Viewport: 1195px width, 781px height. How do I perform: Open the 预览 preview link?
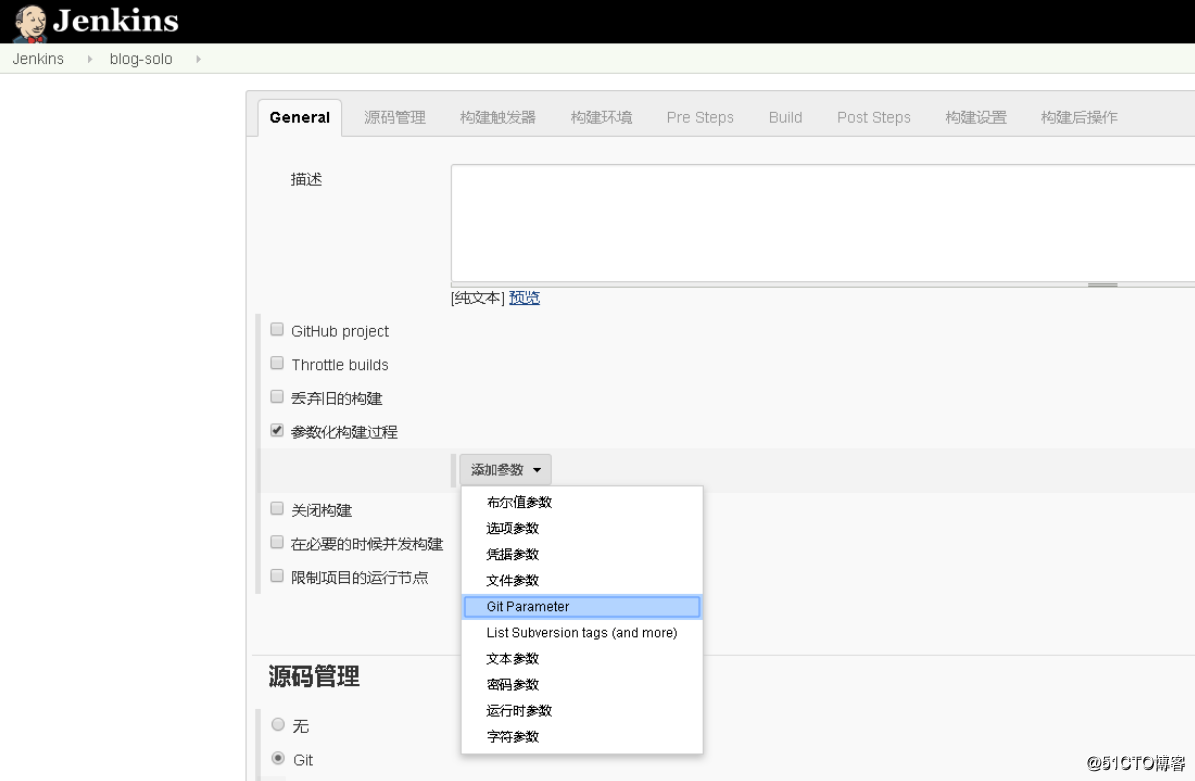pos(524,298)
